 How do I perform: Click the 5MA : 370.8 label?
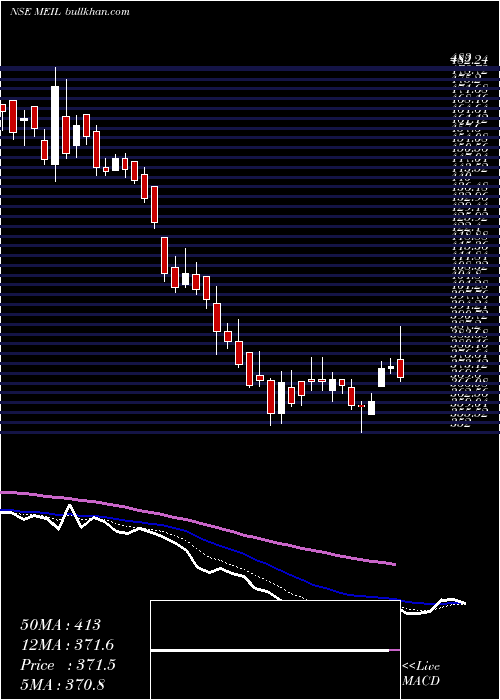coord(62,685)
